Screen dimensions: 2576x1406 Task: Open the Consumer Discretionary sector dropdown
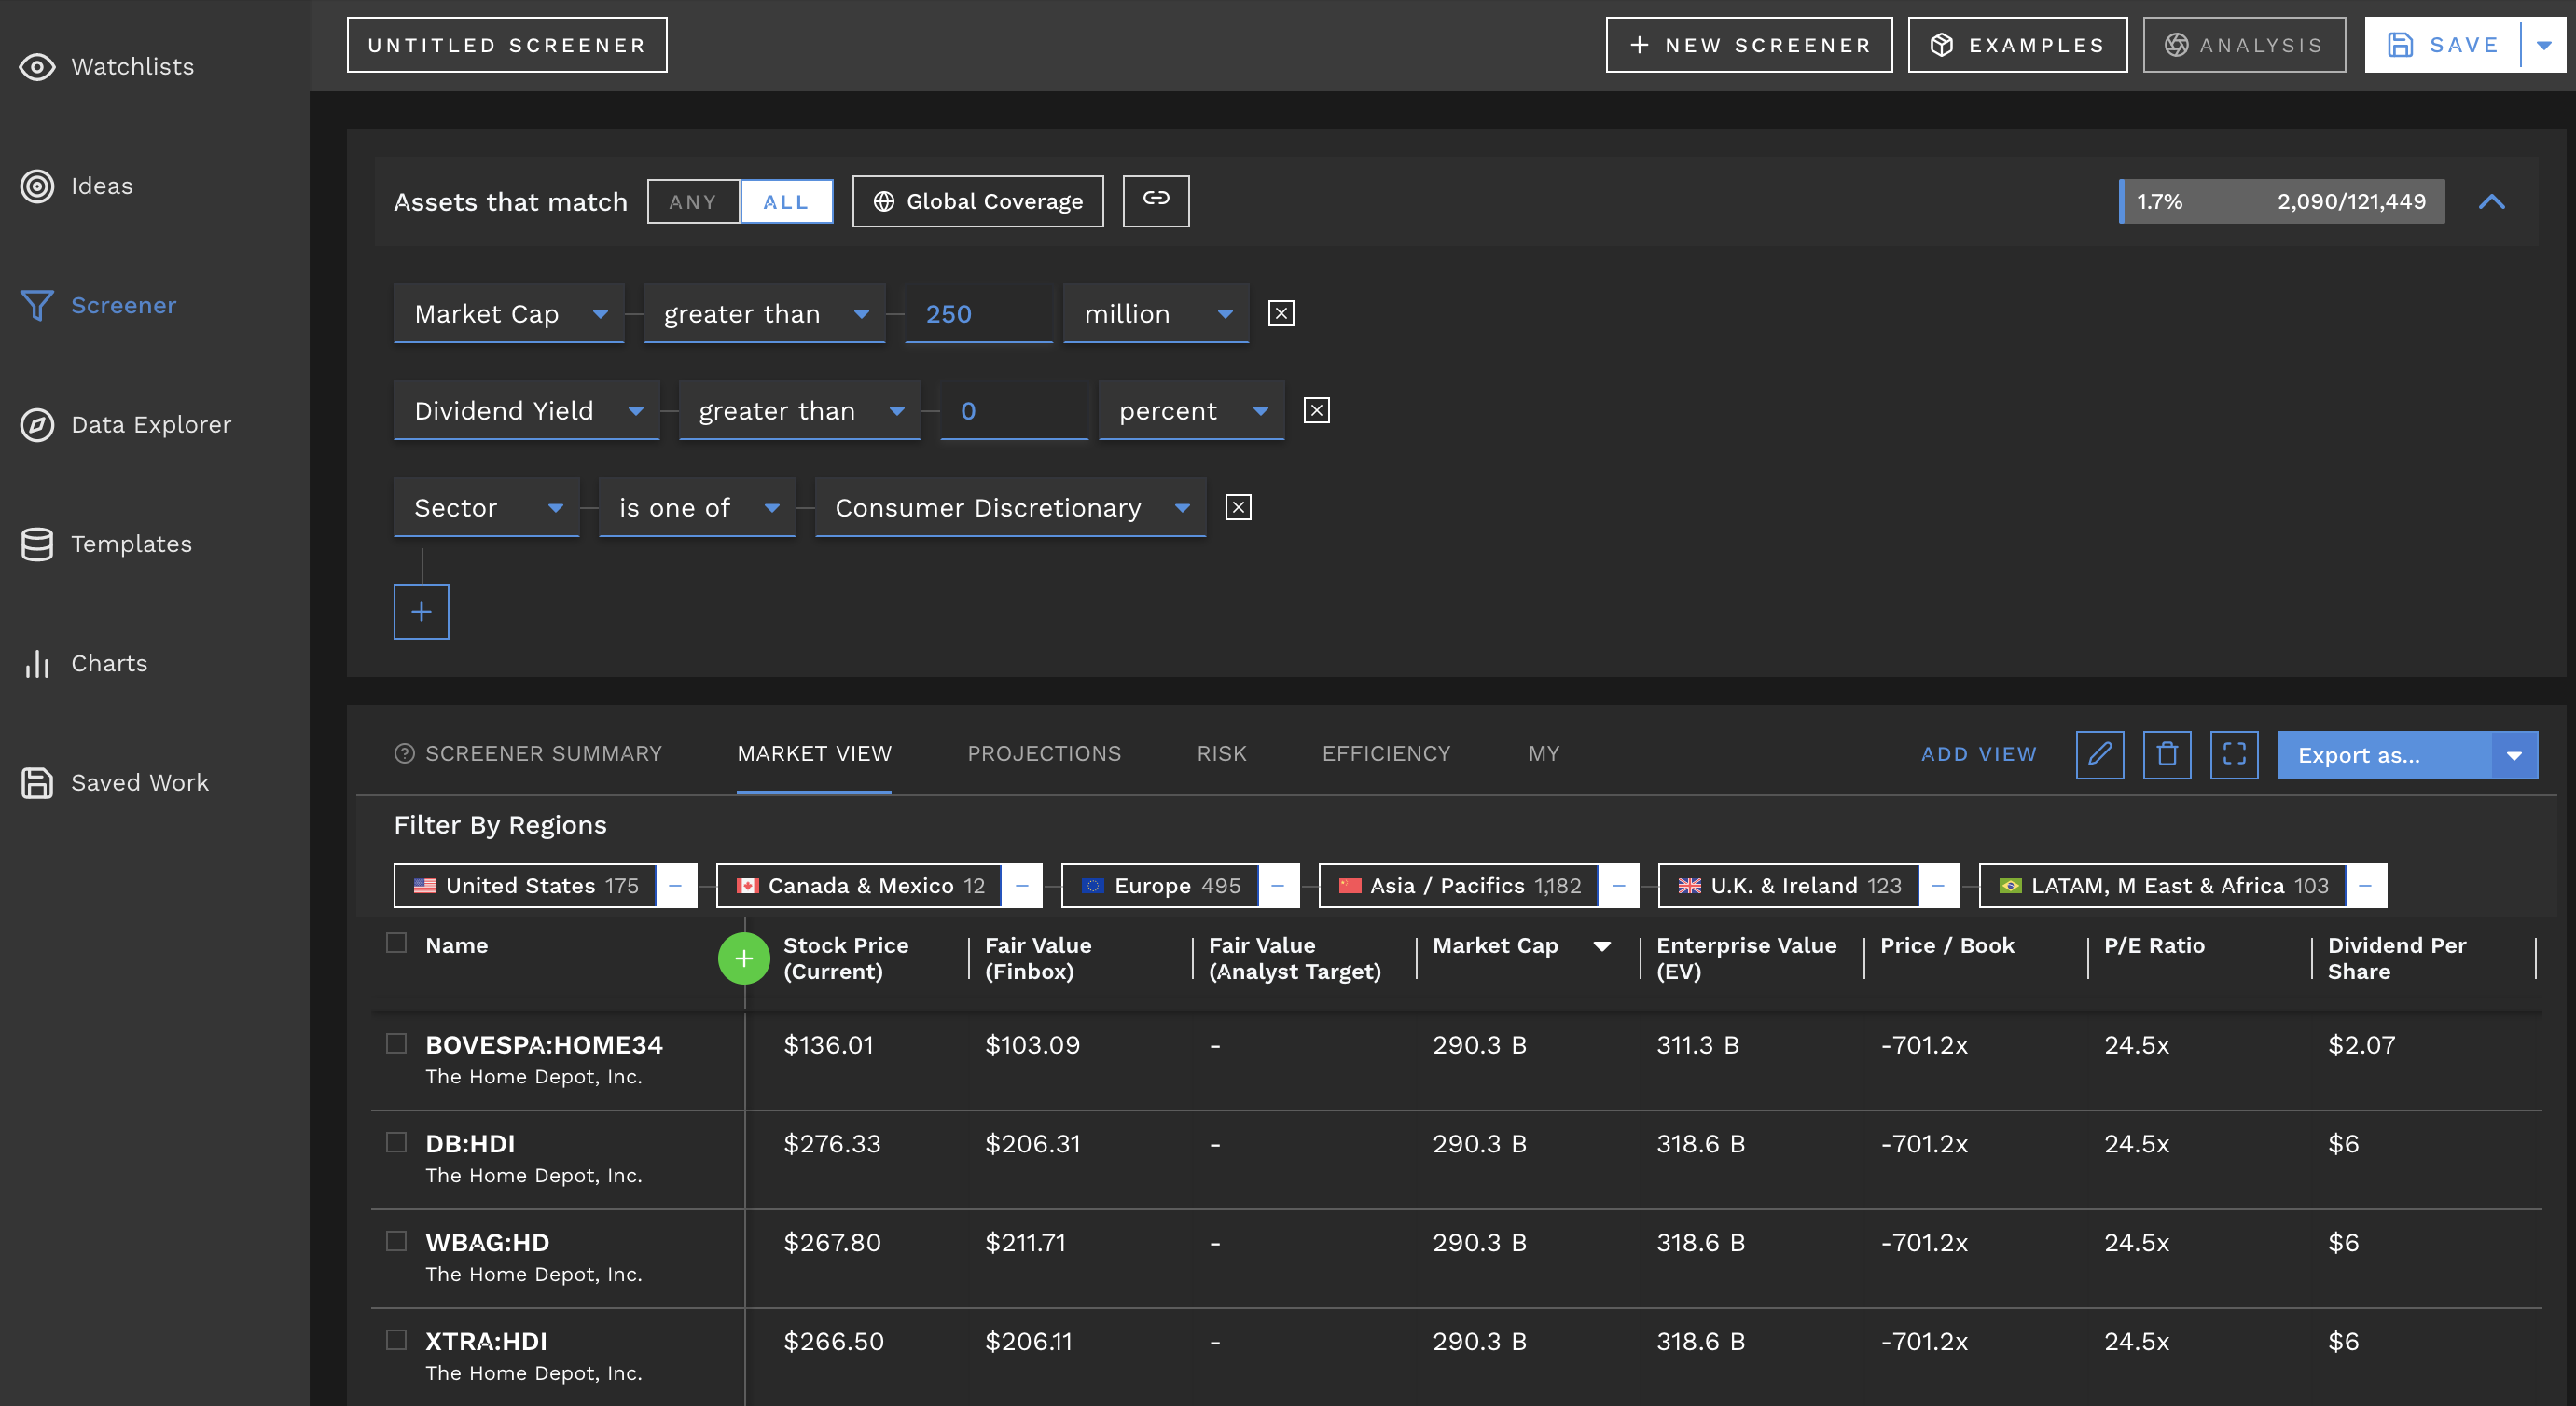click(x=1010, y=508)
